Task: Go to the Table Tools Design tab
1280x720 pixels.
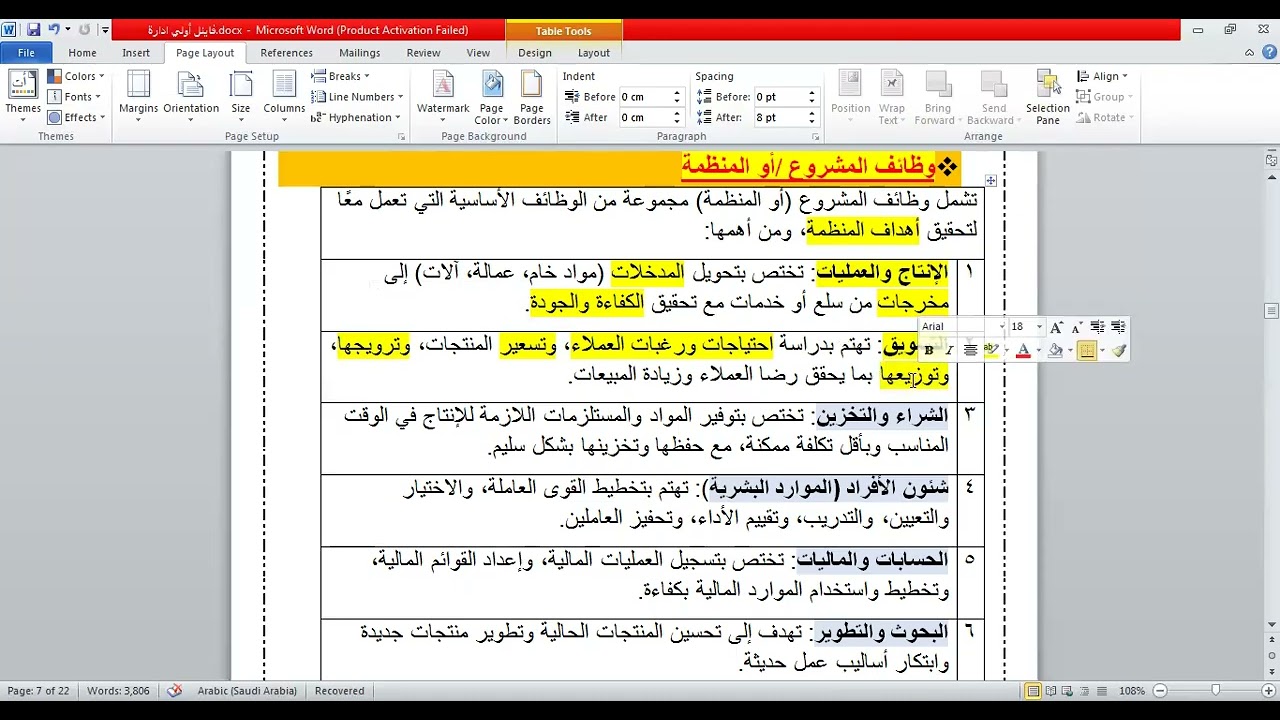Action: (535, 53)
